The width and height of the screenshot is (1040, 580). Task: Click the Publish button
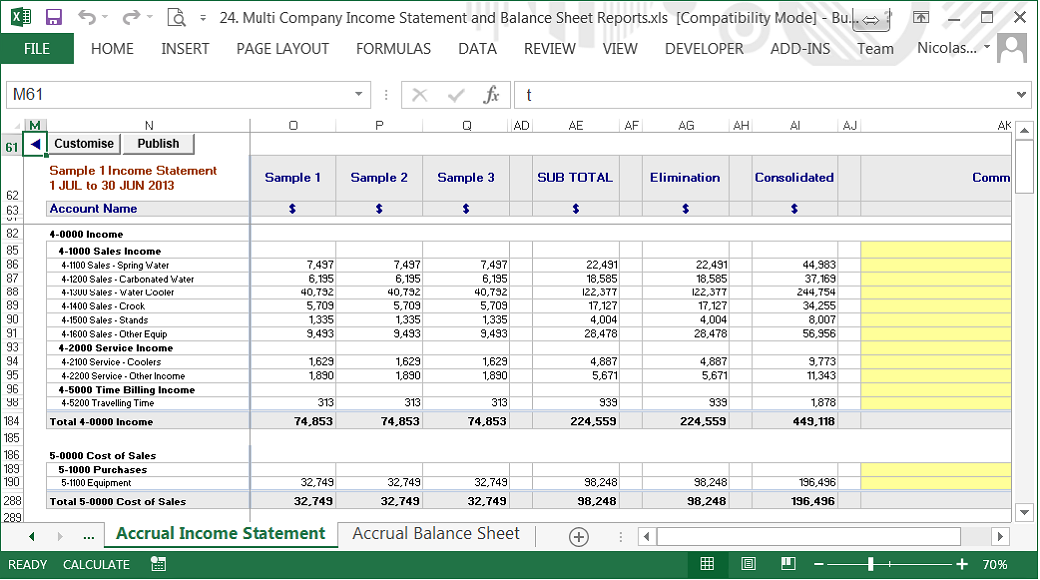[x=158, y=144]
